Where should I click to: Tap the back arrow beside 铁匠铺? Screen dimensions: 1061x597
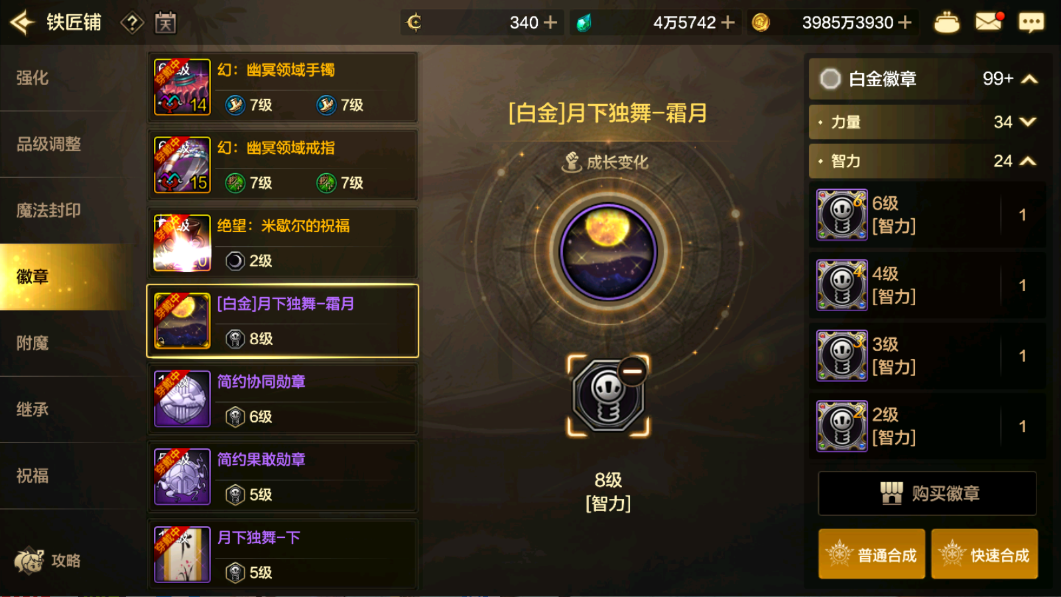[x=22, y=22]
